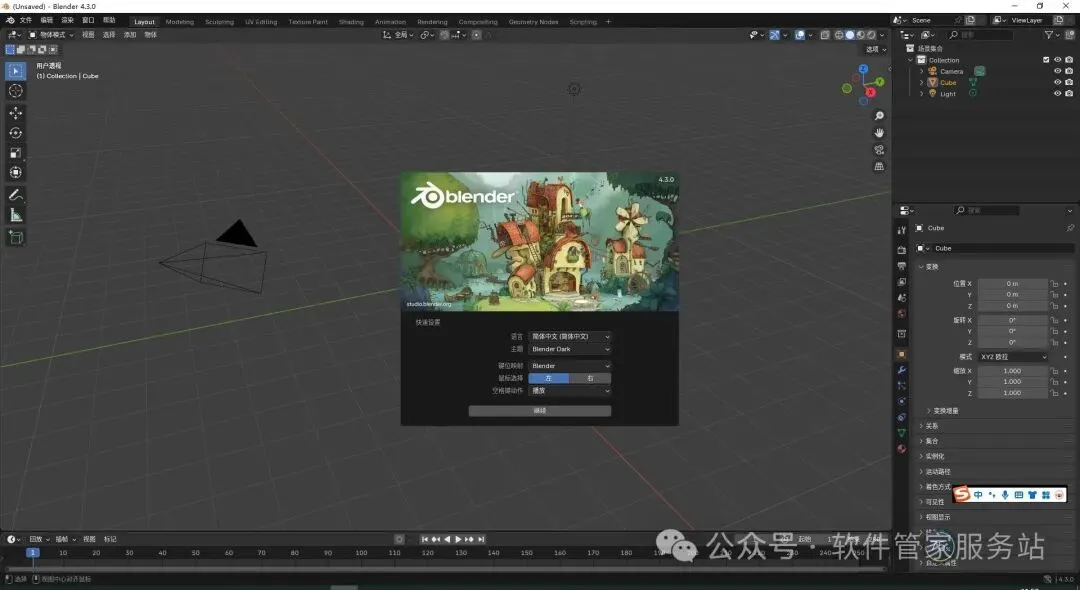Open the XYZ 欧拉 rotation mode dropdown
This screenshot has width=1080, height=590.
click(x=1012, y=357)
